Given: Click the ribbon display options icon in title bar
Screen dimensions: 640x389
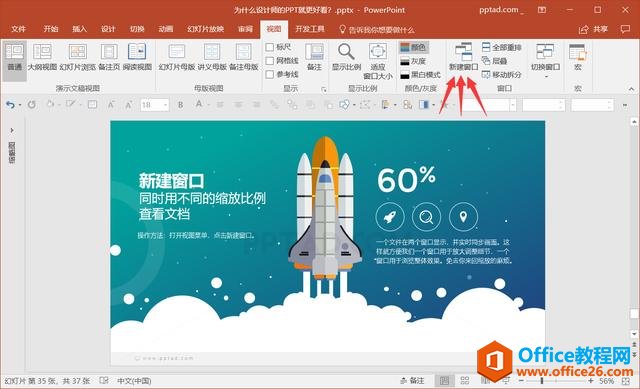Looking at the screenshot, I should click(x=542, y=10).
